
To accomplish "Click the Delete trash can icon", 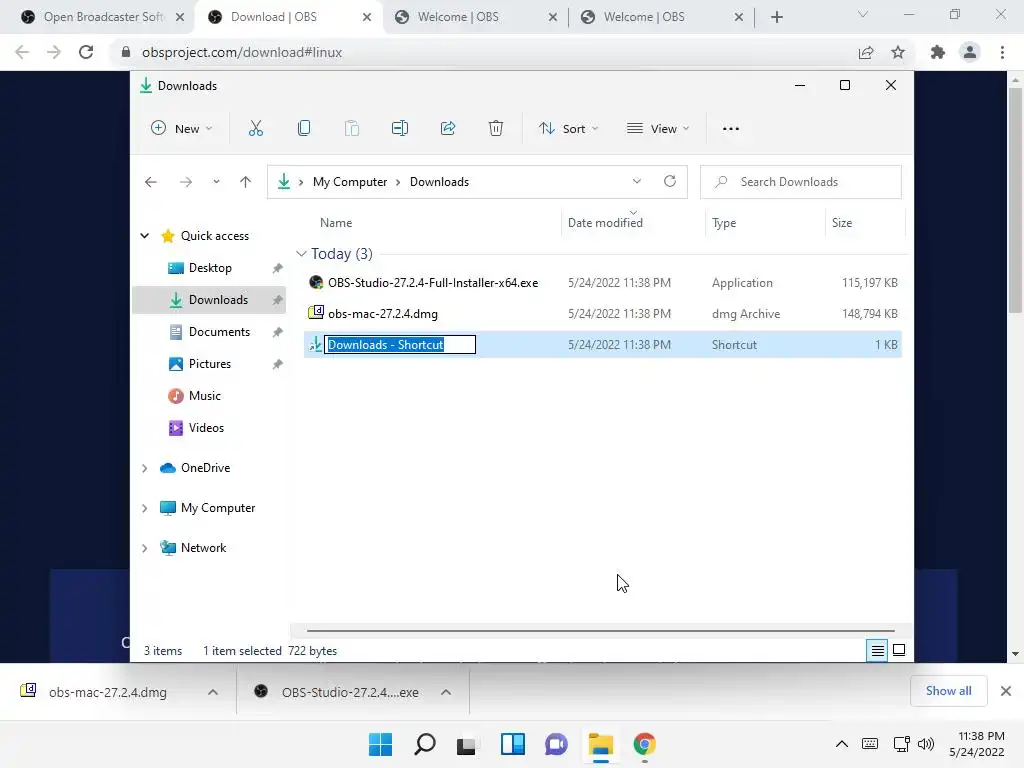I will click(x=496, y=129).
